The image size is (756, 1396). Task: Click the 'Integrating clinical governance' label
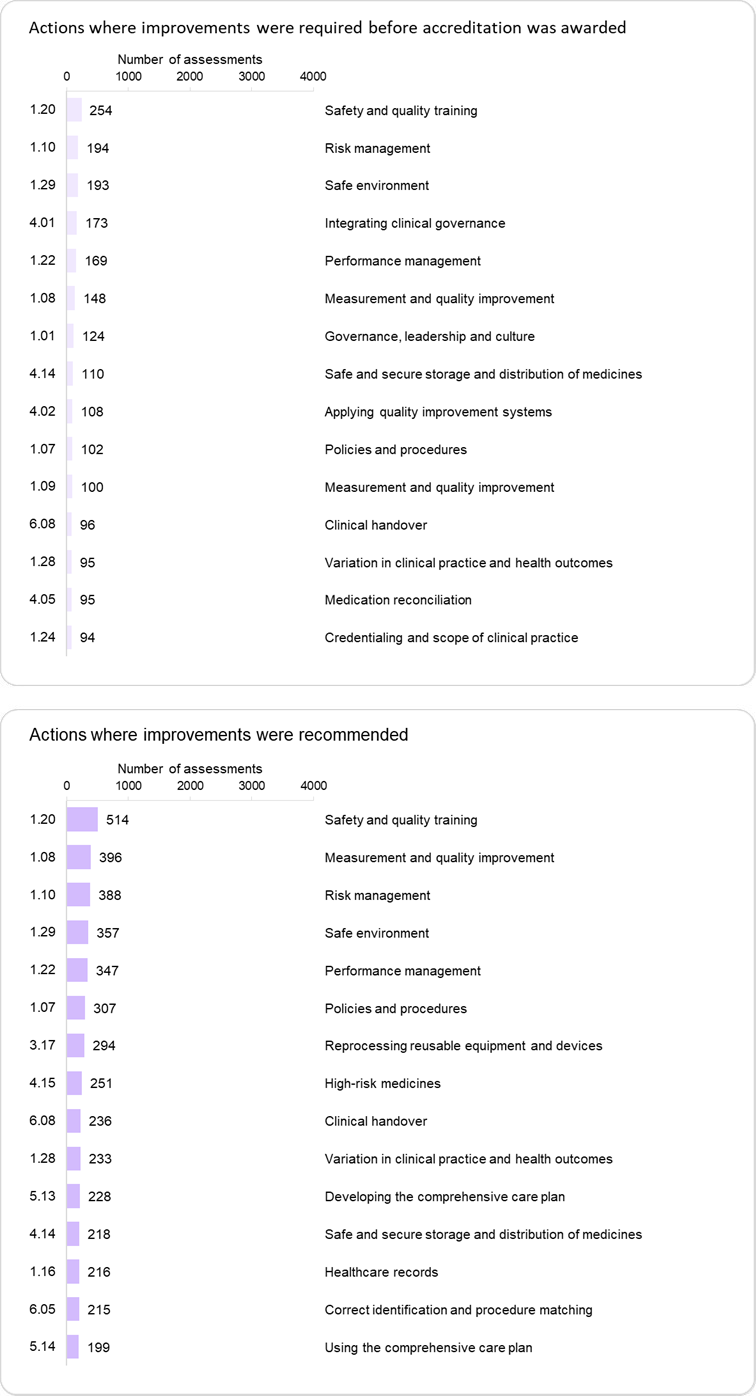pos(415,223)
